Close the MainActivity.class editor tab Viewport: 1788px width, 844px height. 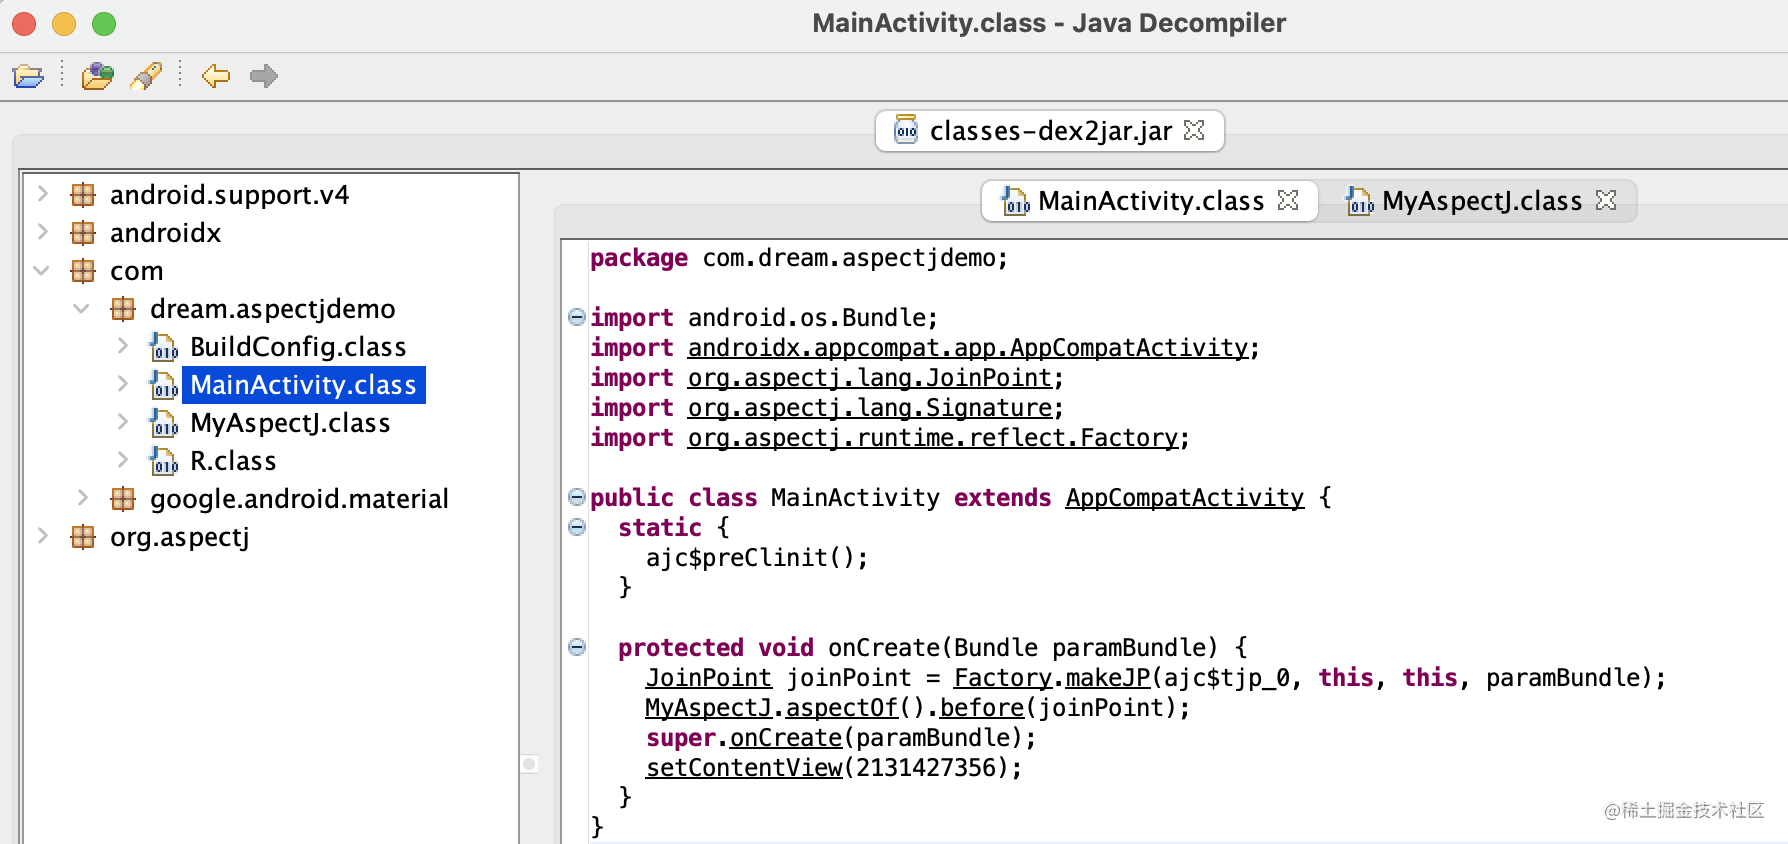click(x=1288, y=200)
